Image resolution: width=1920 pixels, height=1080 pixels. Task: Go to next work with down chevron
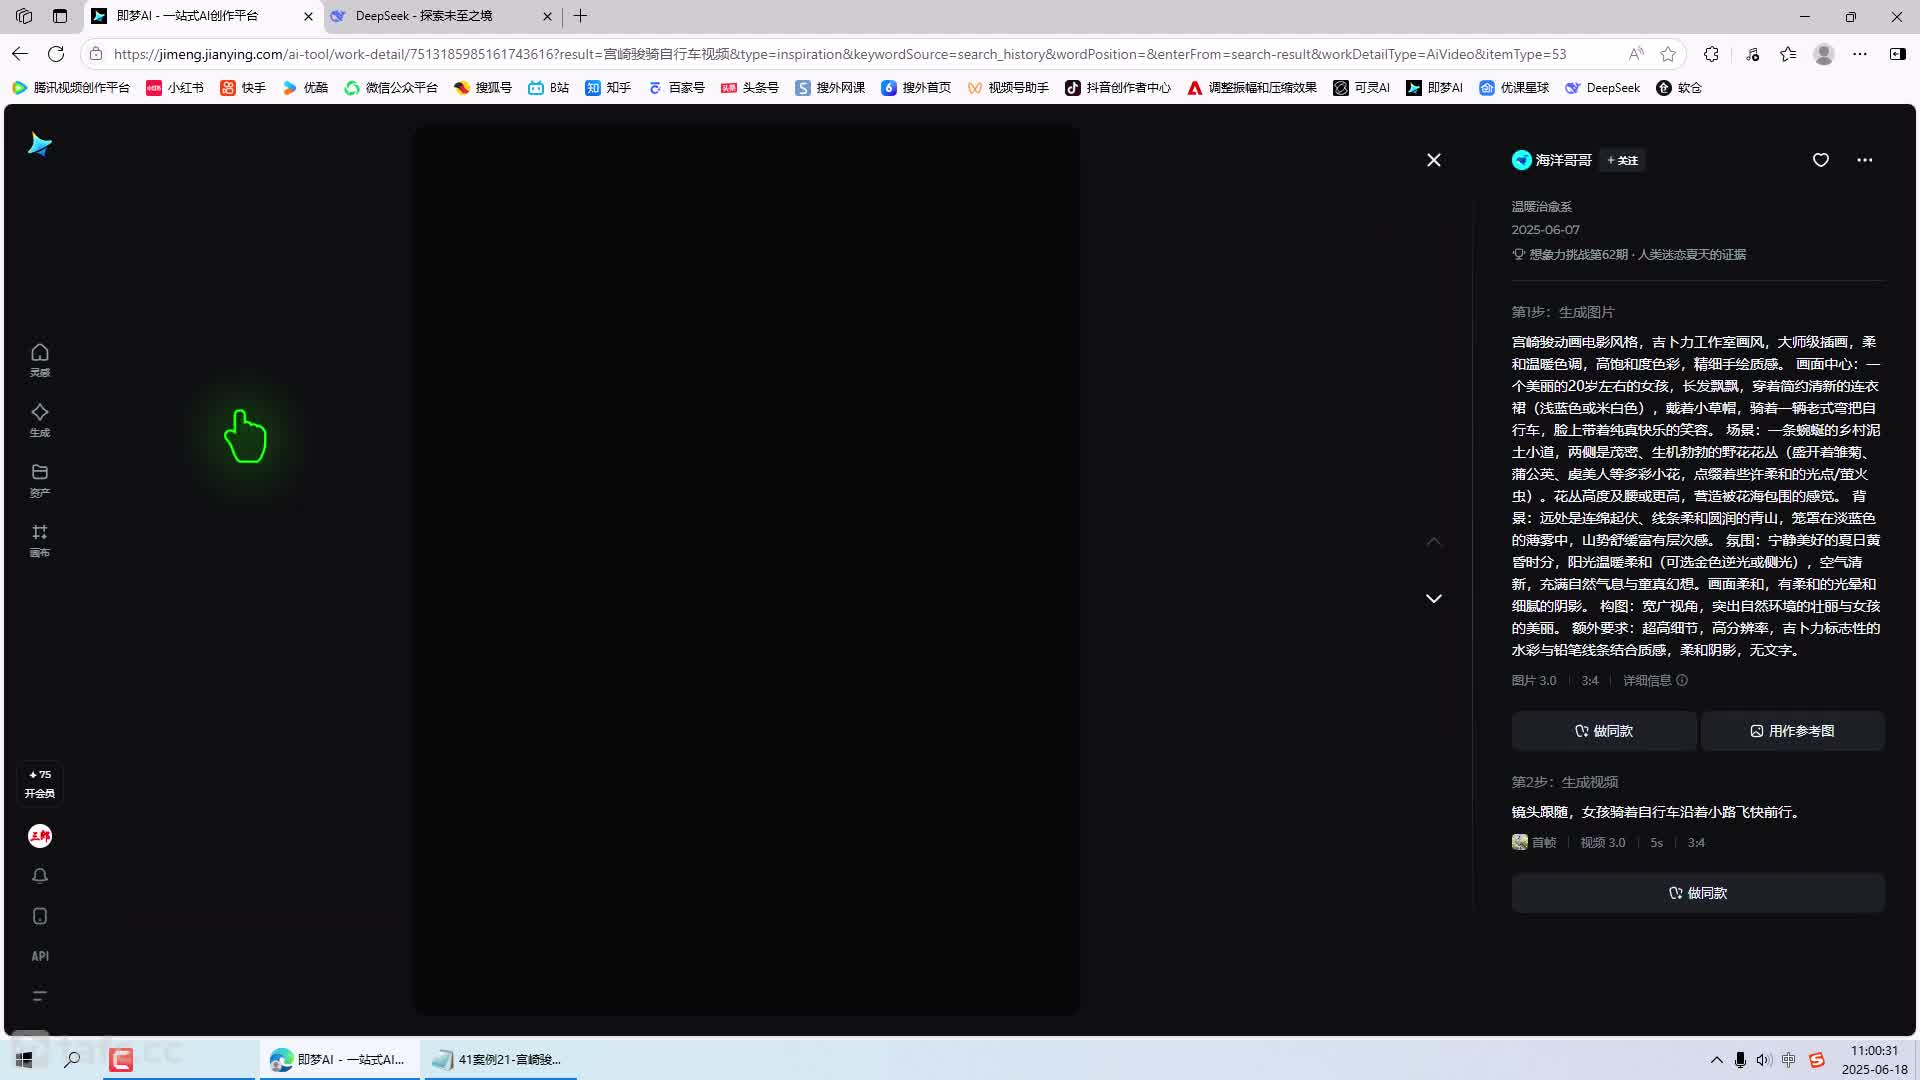(1434, 598)
